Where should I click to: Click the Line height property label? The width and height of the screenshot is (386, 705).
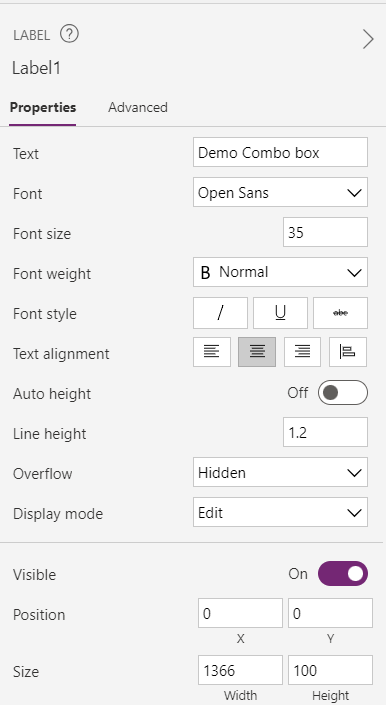pyautogui.click(x=49, y=434)
